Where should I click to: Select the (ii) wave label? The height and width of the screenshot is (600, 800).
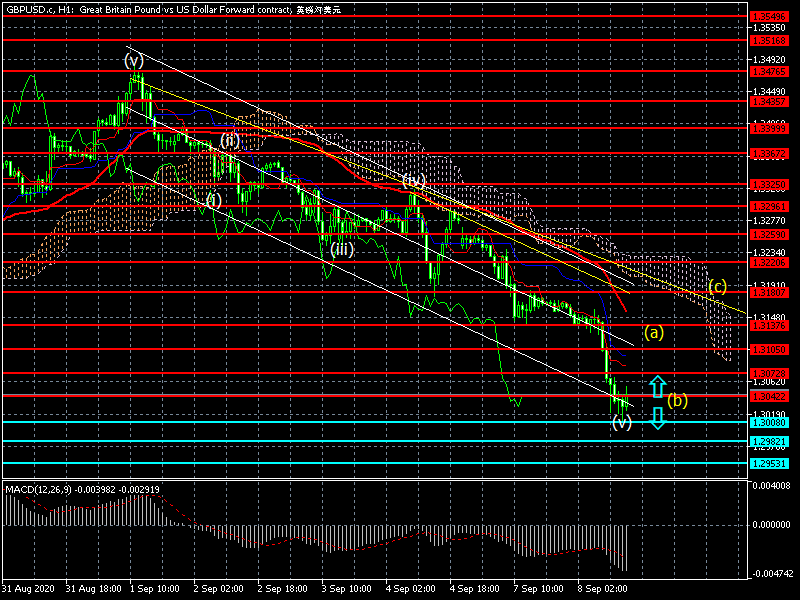click(x=229, y=139)
